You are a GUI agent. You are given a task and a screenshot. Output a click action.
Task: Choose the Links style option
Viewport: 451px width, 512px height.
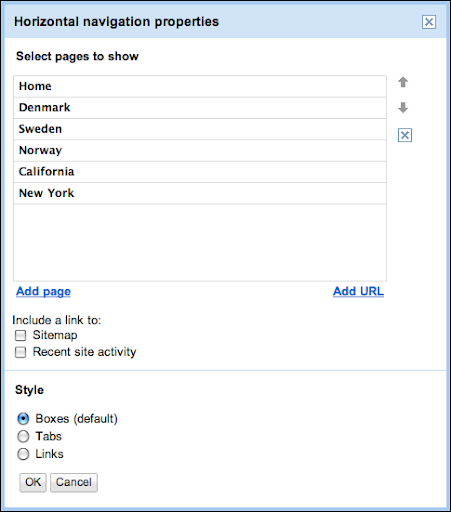tap(23, 454)
